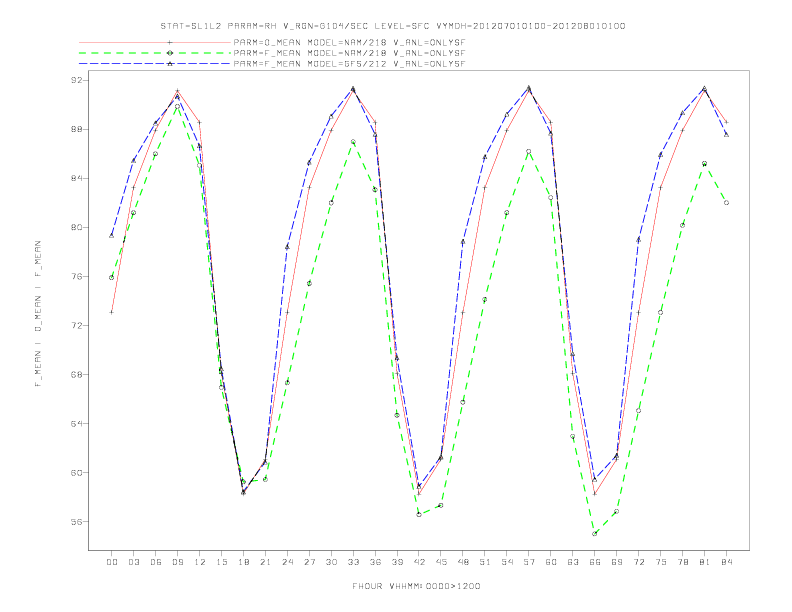The width and height of the screenshot is (792, 612).
Task: Click x-axis tick label 66
Action: tap(595, 562)
